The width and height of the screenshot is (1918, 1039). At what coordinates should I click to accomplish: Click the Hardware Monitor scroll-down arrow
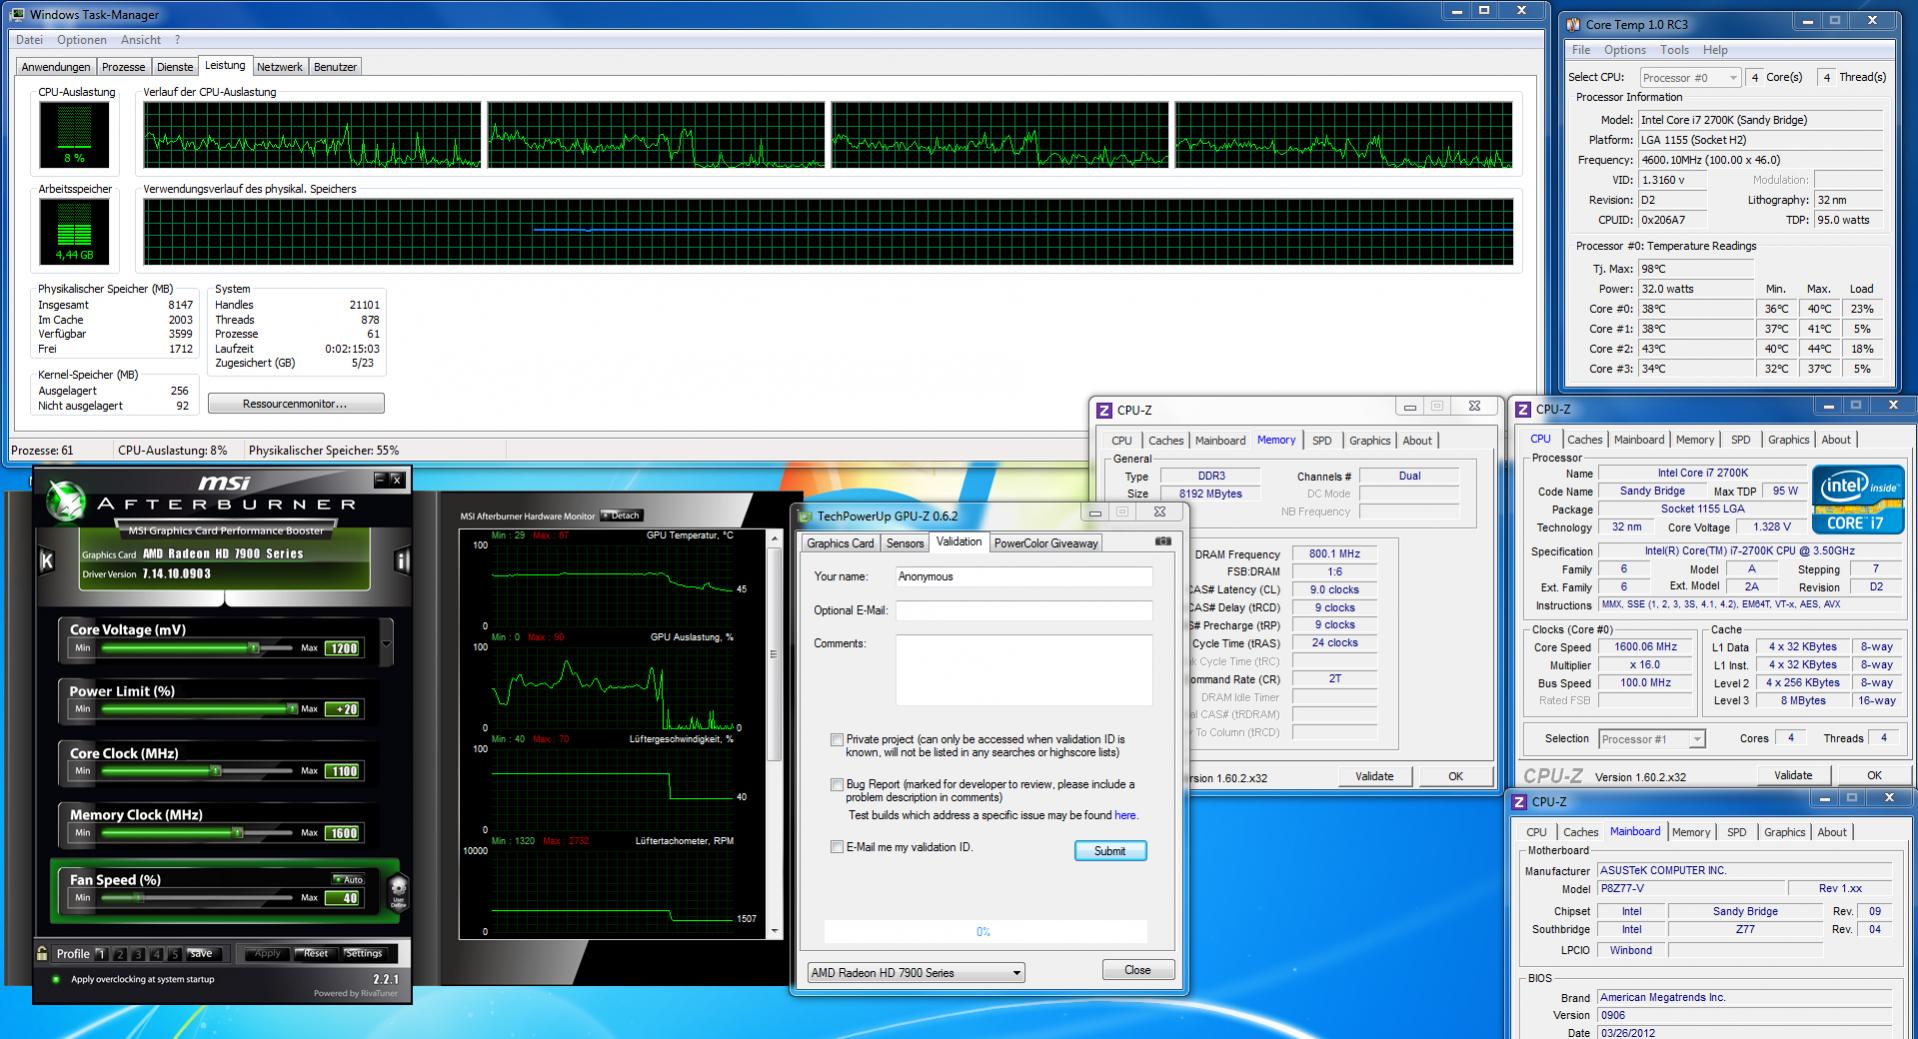point(773,930)
